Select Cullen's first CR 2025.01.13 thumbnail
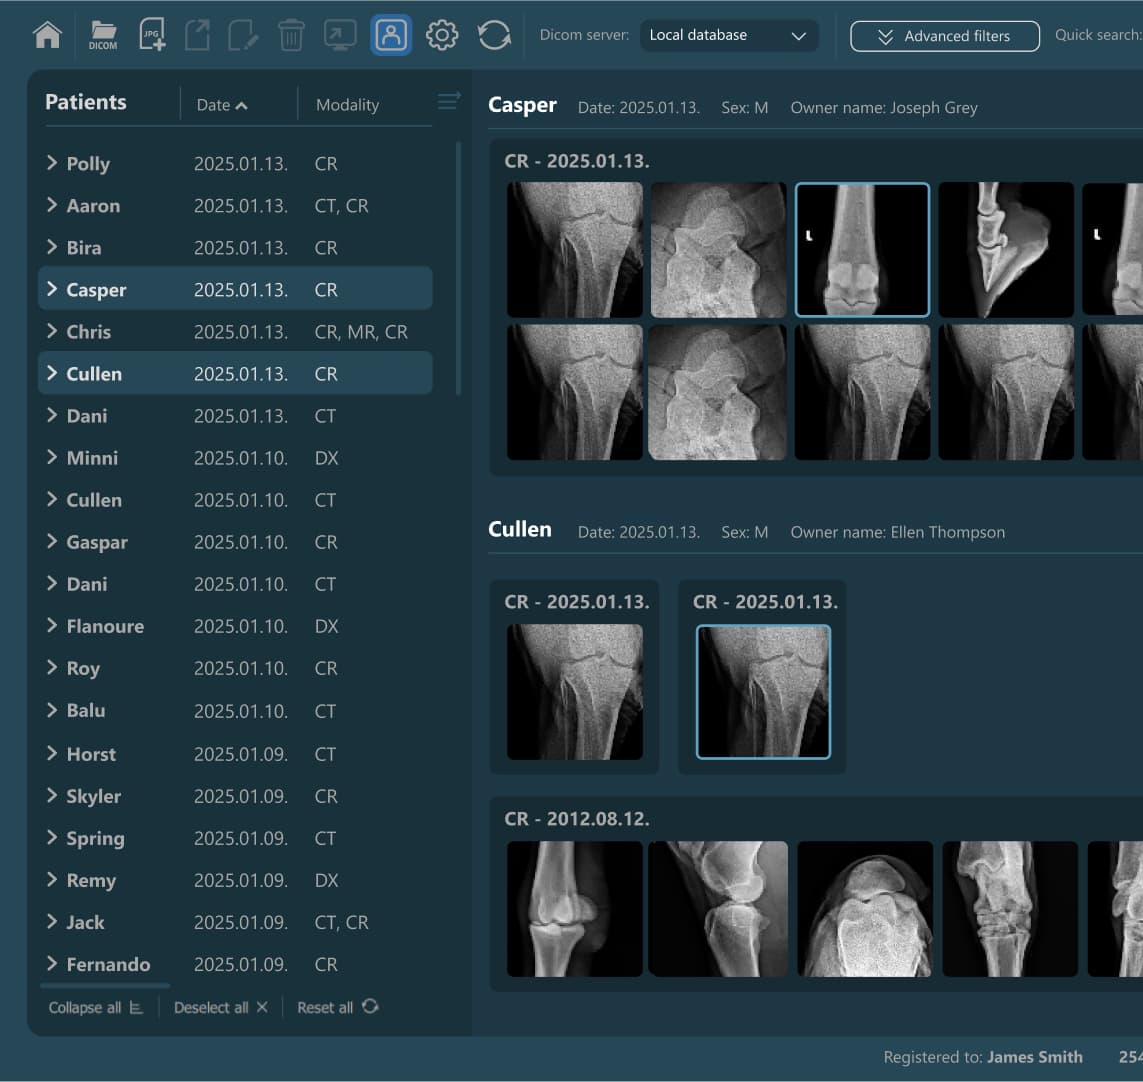Image resolution: width=1143 pixels, height=1082 pixels. (575, 692)
